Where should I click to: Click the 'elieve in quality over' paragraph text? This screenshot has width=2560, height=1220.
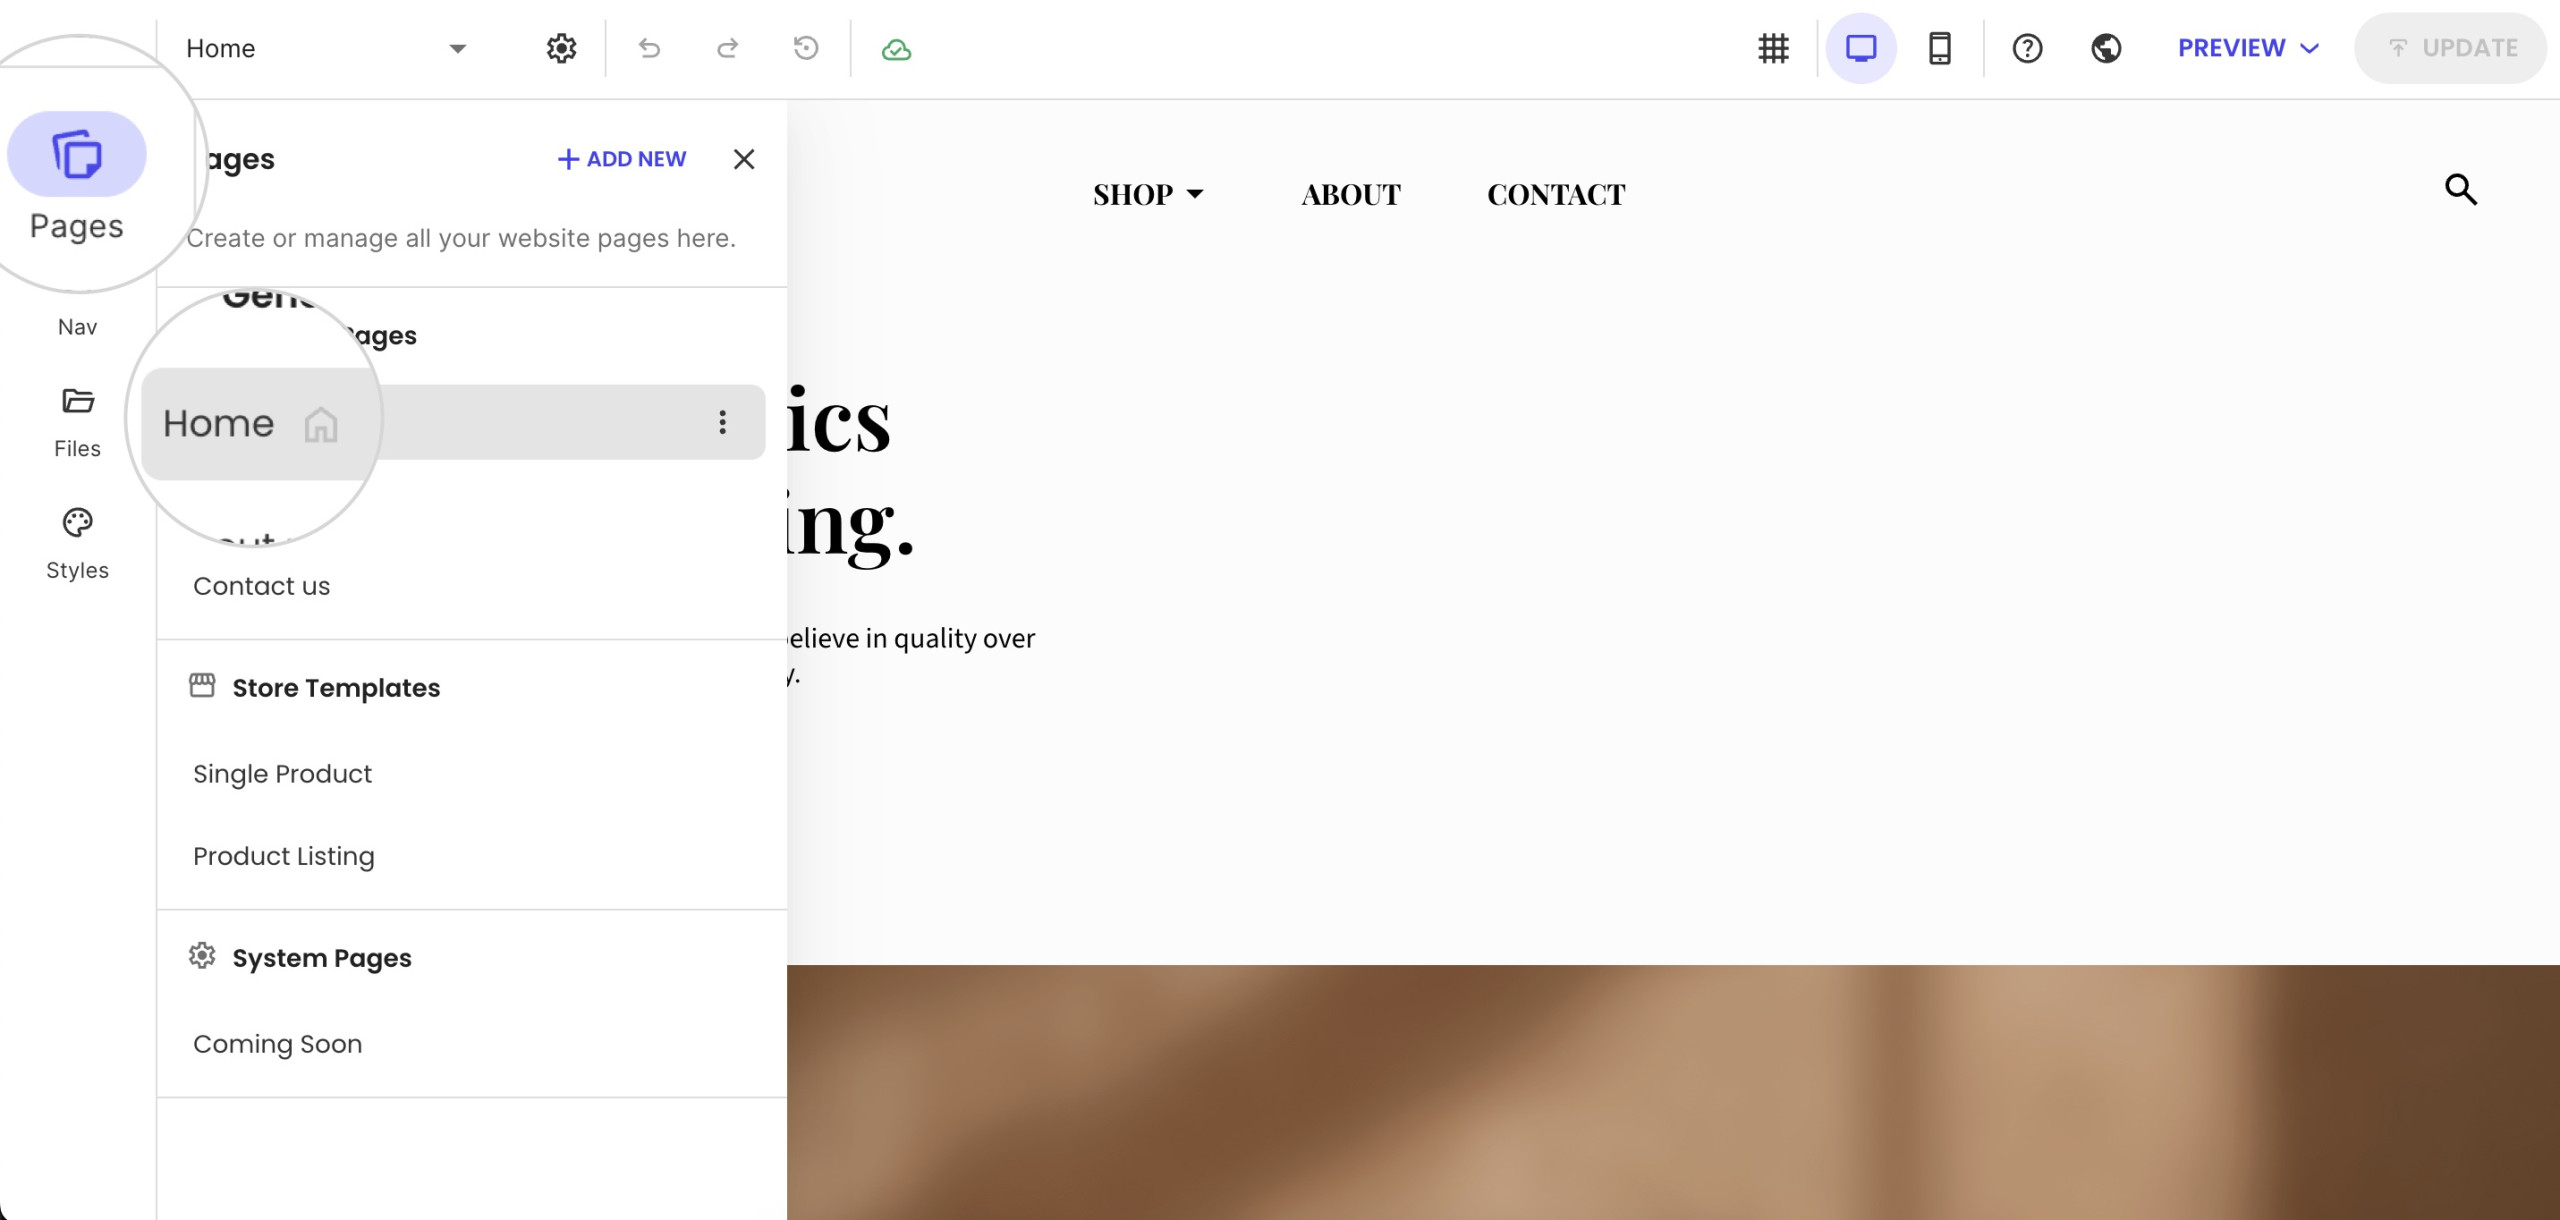coord(911,638)
